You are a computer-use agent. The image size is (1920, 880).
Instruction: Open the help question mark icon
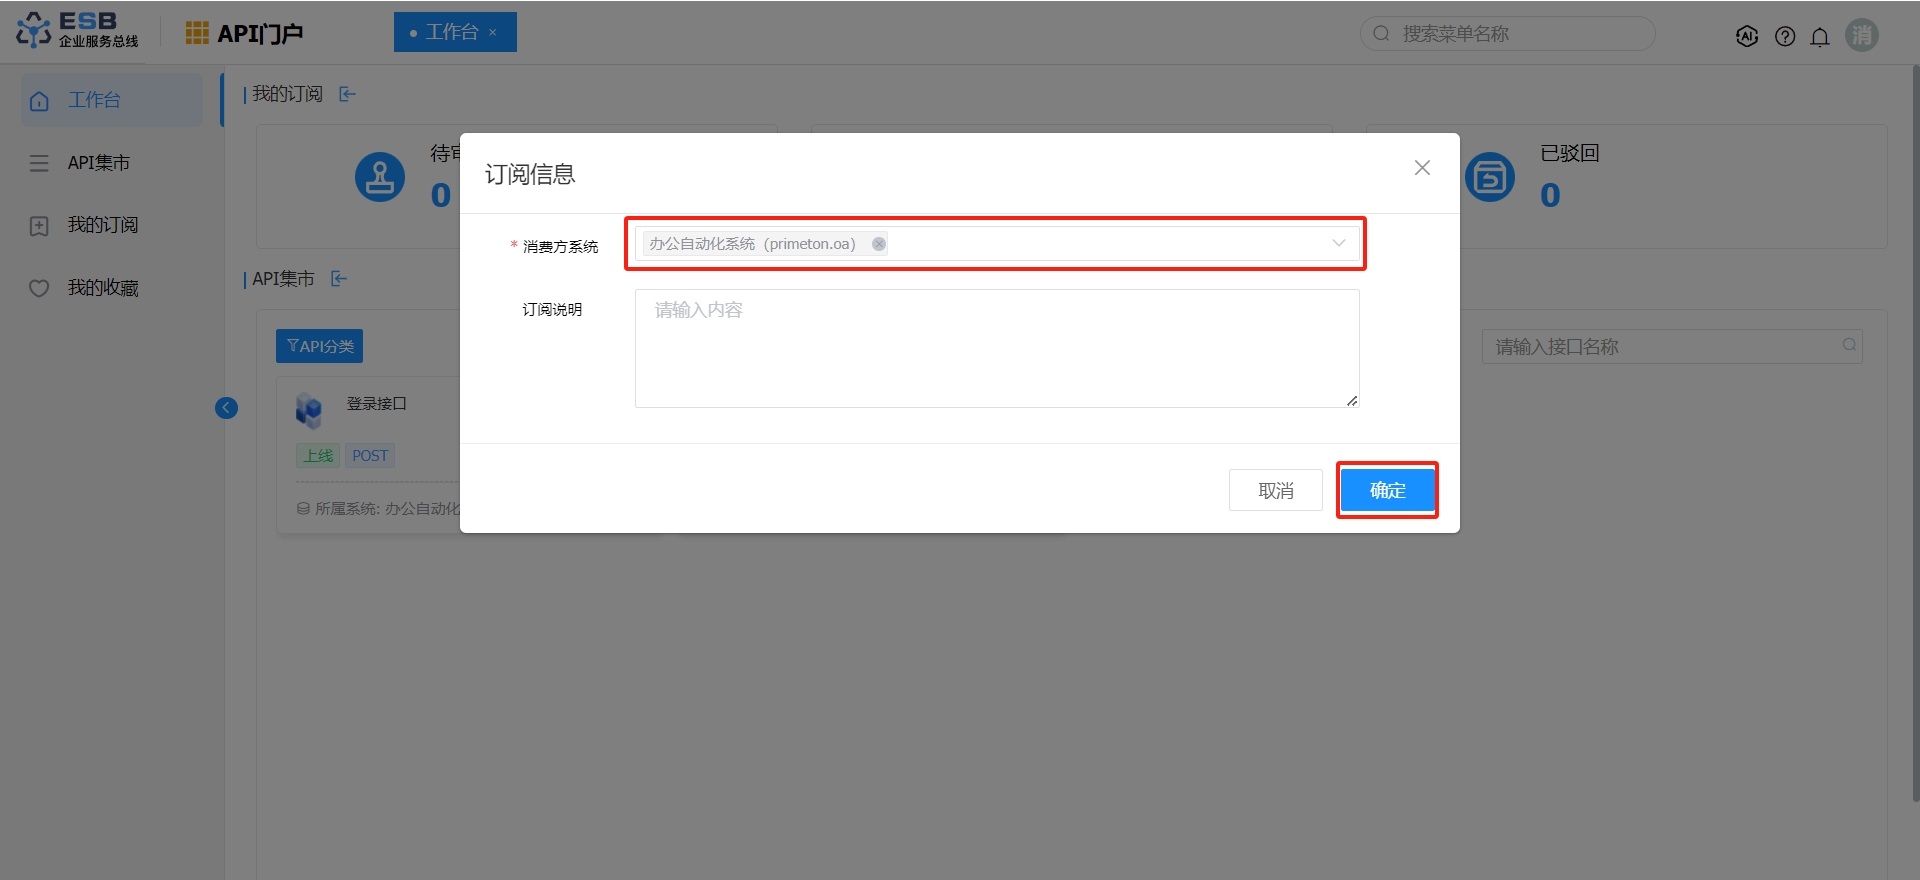(1784, 36)
